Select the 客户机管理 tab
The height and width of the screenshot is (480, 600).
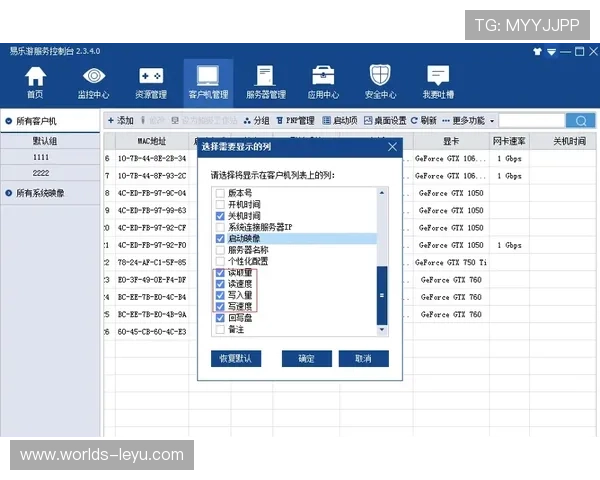point(208,83)
